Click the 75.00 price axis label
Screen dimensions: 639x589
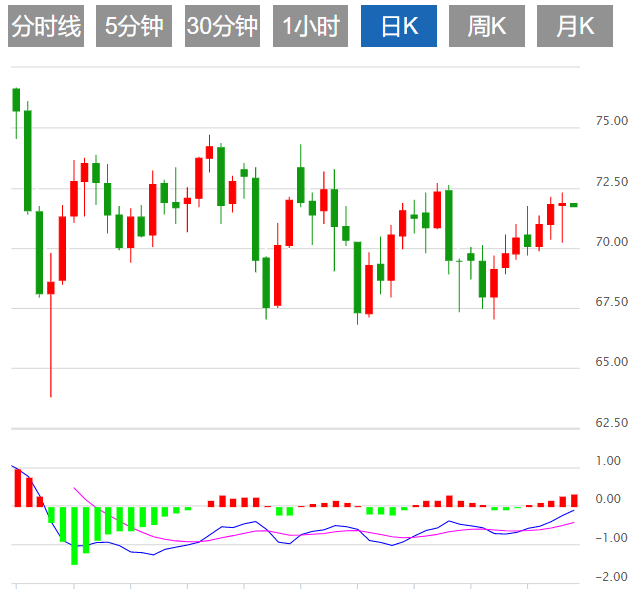[x=611, y=121]
